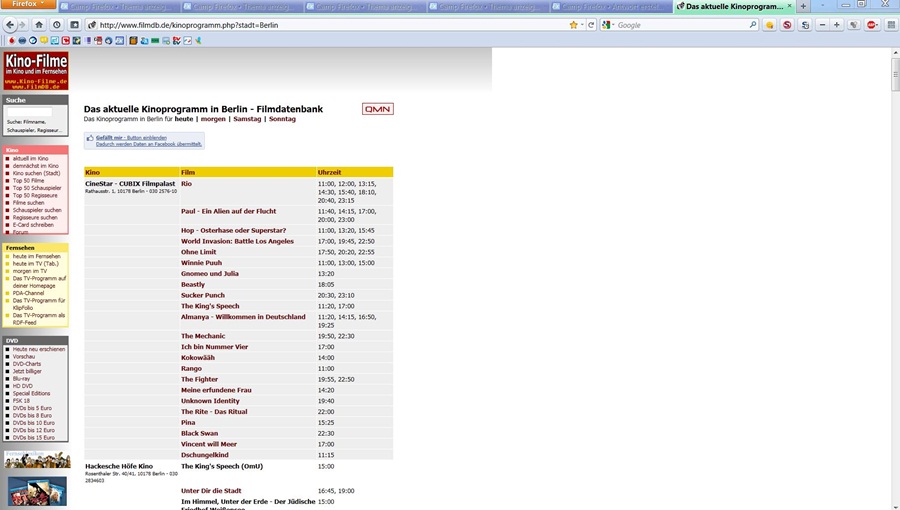
Task: Open sidebar link E-Card schreiben
Action: pyautogui.click(x=33, y=225)
